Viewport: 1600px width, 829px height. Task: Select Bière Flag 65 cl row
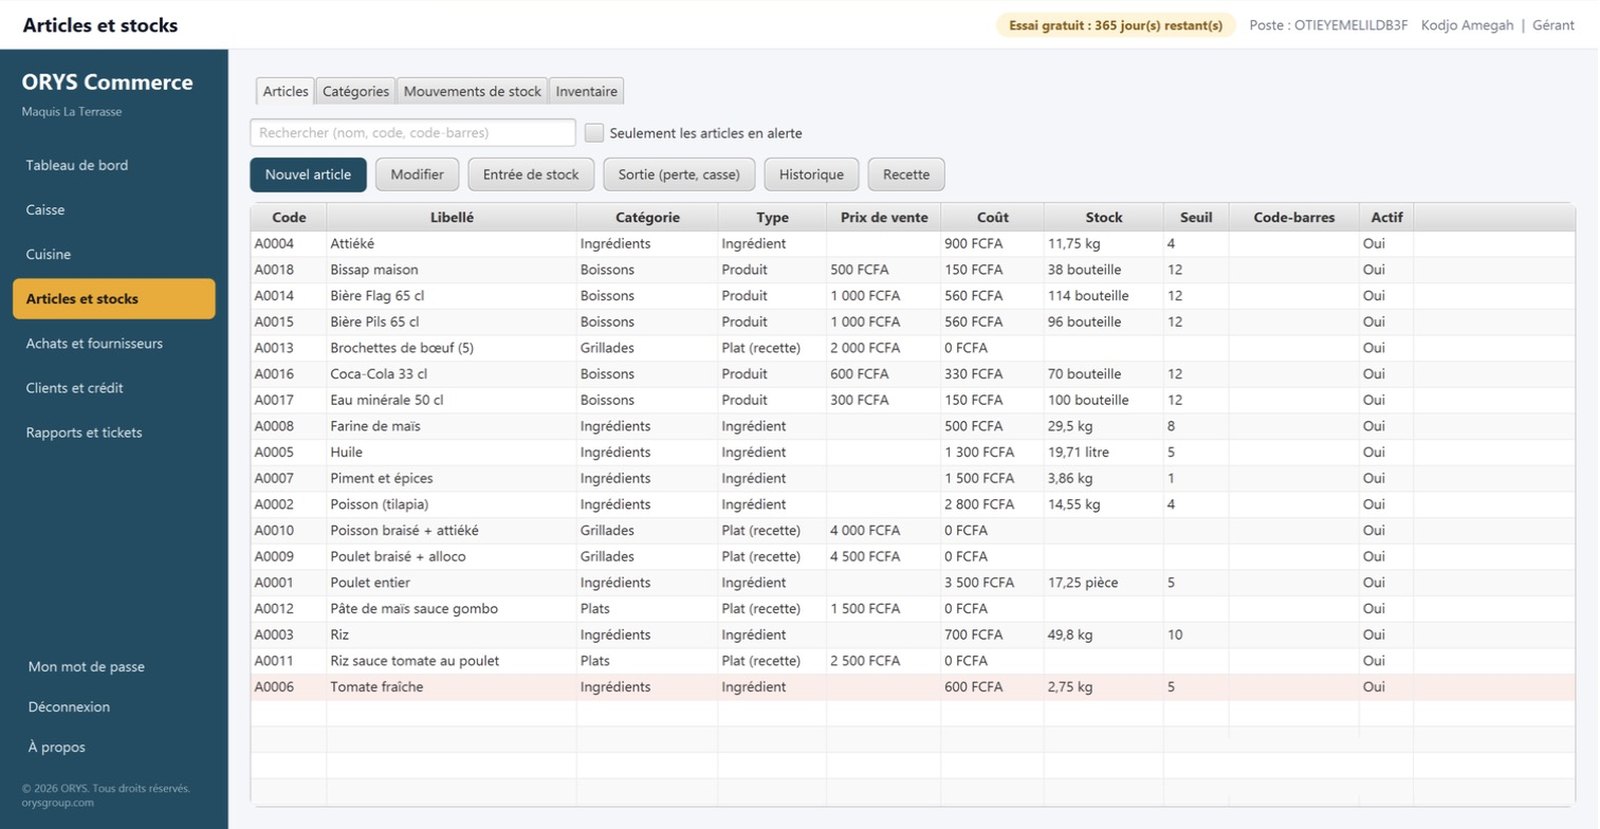click(x=912, y=296)
